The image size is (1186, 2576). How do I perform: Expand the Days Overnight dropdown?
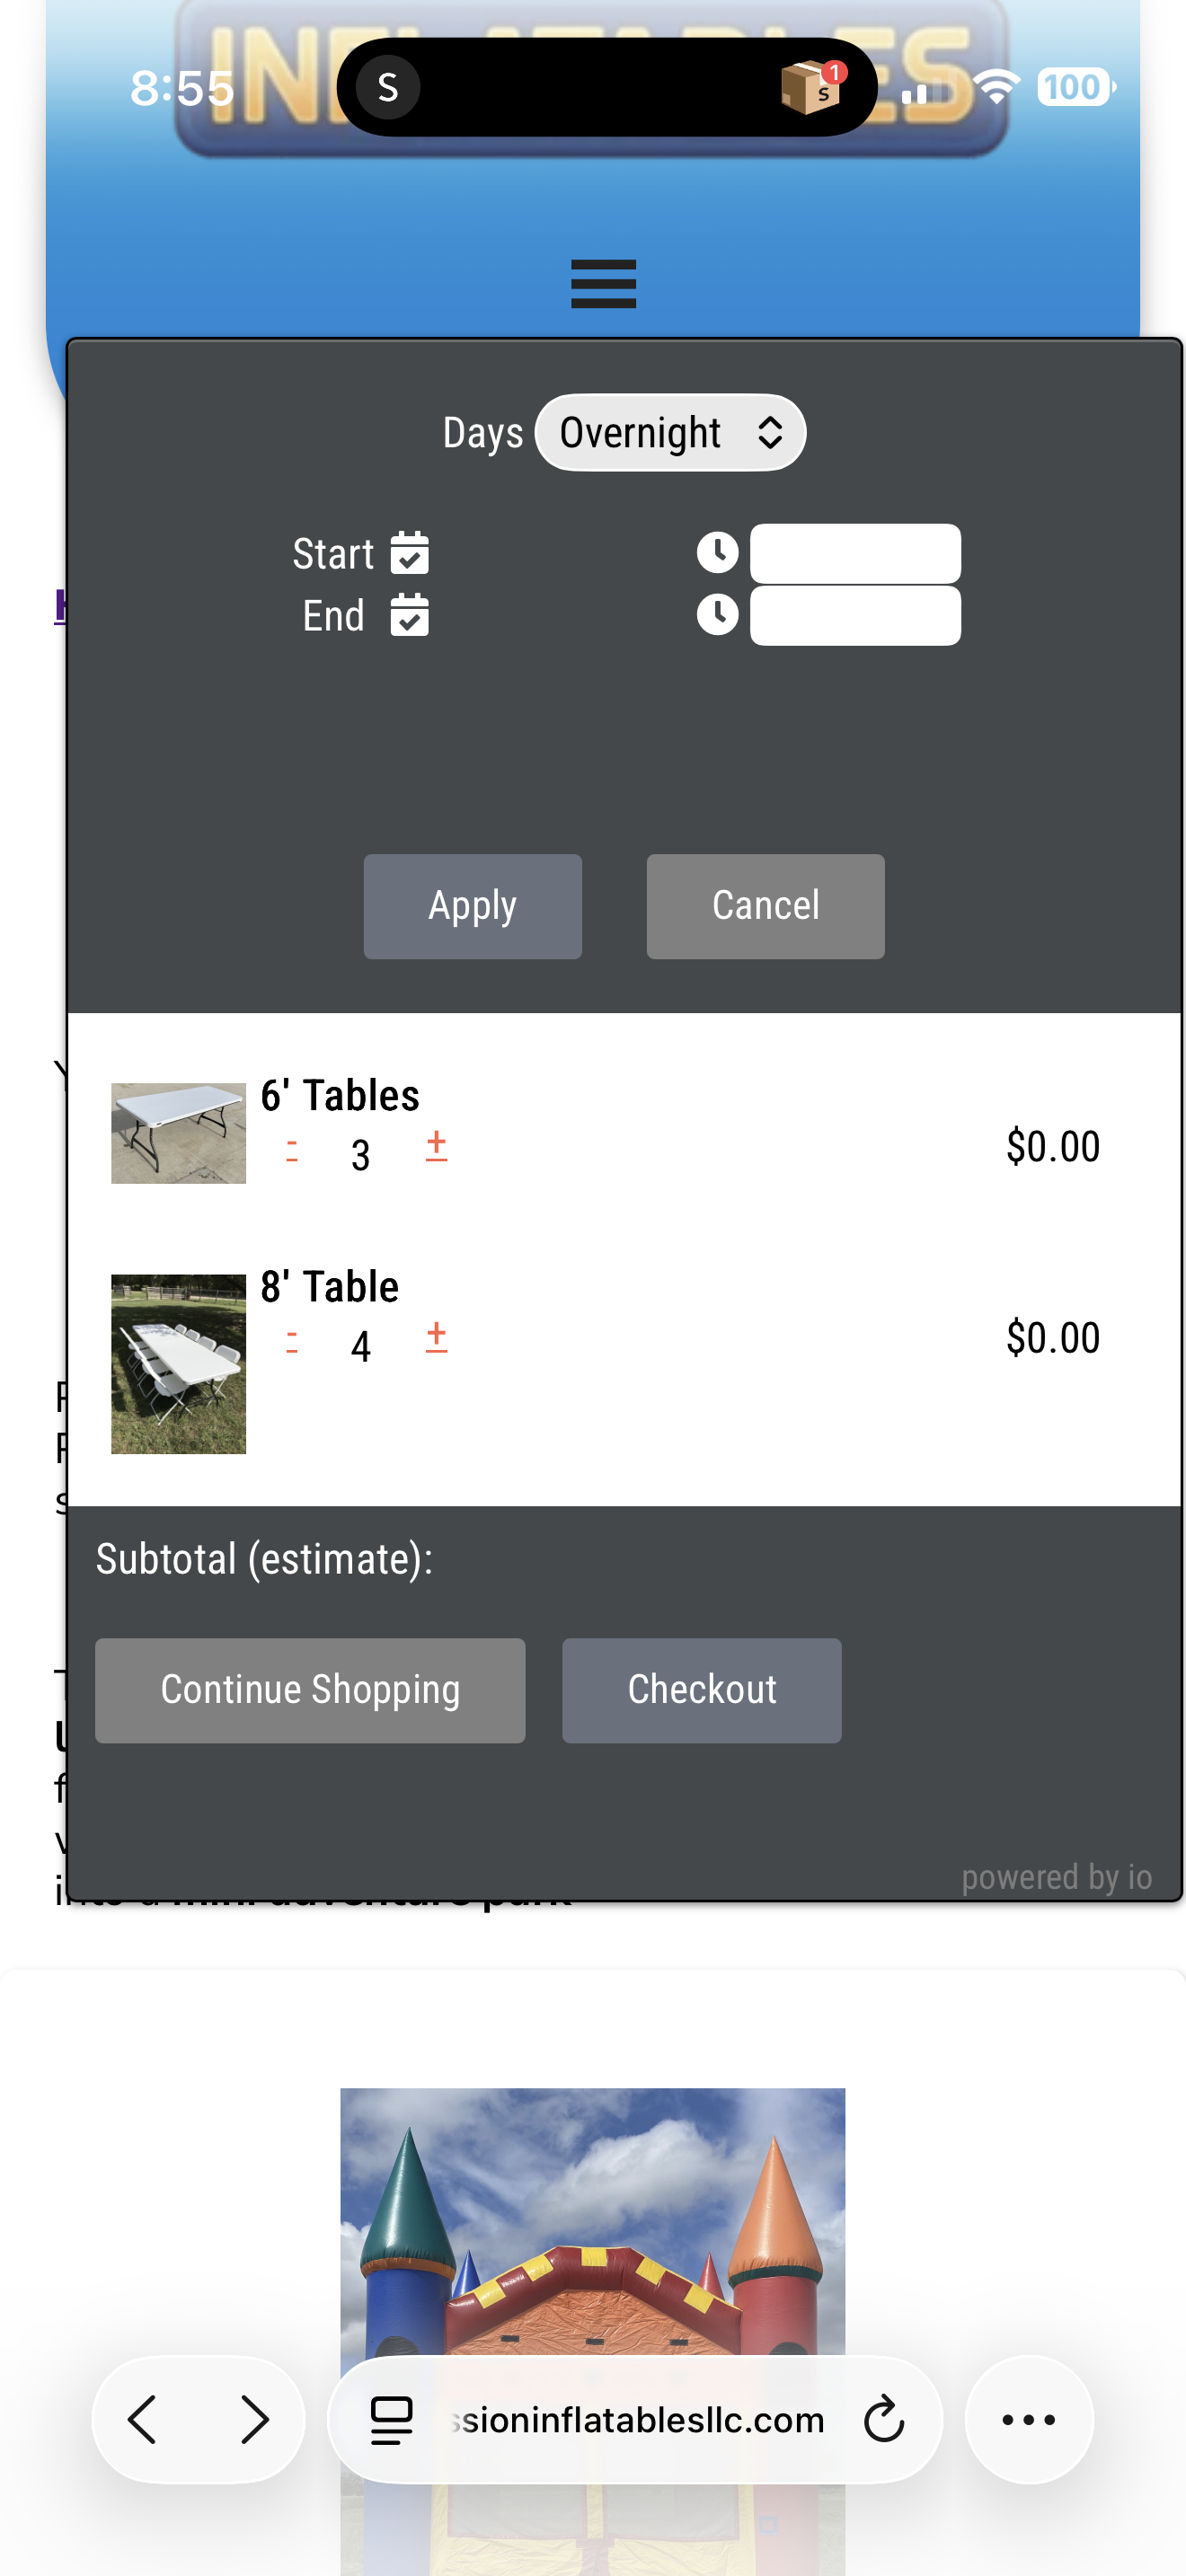pos(670,433)
